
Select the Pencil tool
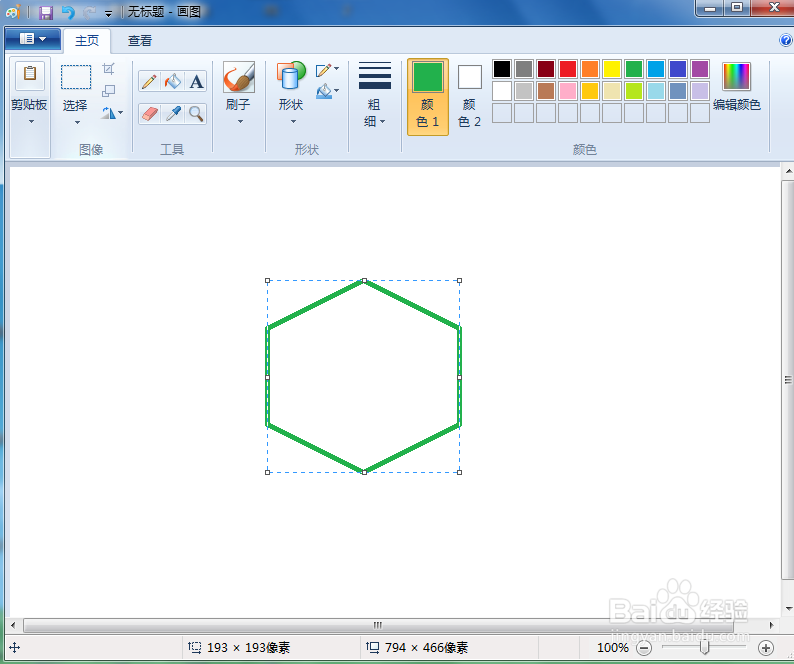click(149, 82)
